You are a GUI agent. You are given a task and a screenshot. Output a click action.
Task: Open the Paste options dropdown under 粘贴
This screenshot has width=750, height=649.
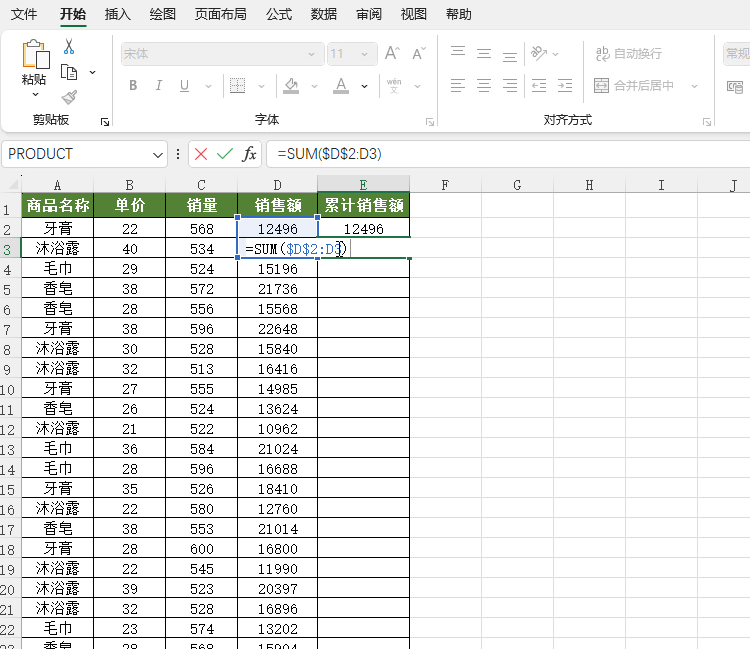pyautogui.click(x=35, y=94)
